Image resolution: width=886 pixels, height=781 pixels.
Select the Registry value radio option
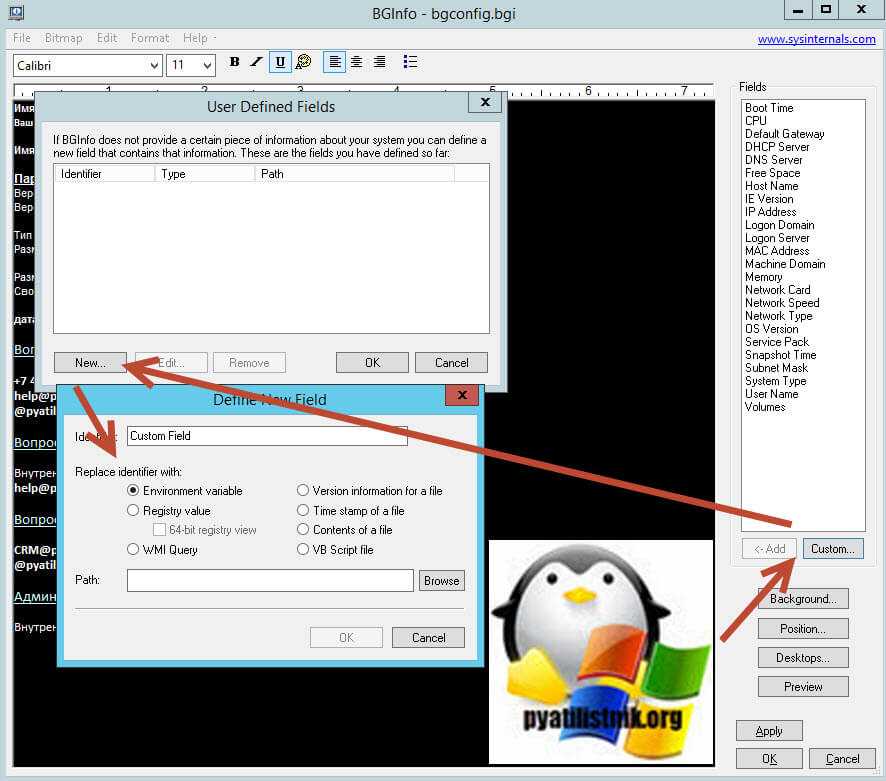(134, 510)
